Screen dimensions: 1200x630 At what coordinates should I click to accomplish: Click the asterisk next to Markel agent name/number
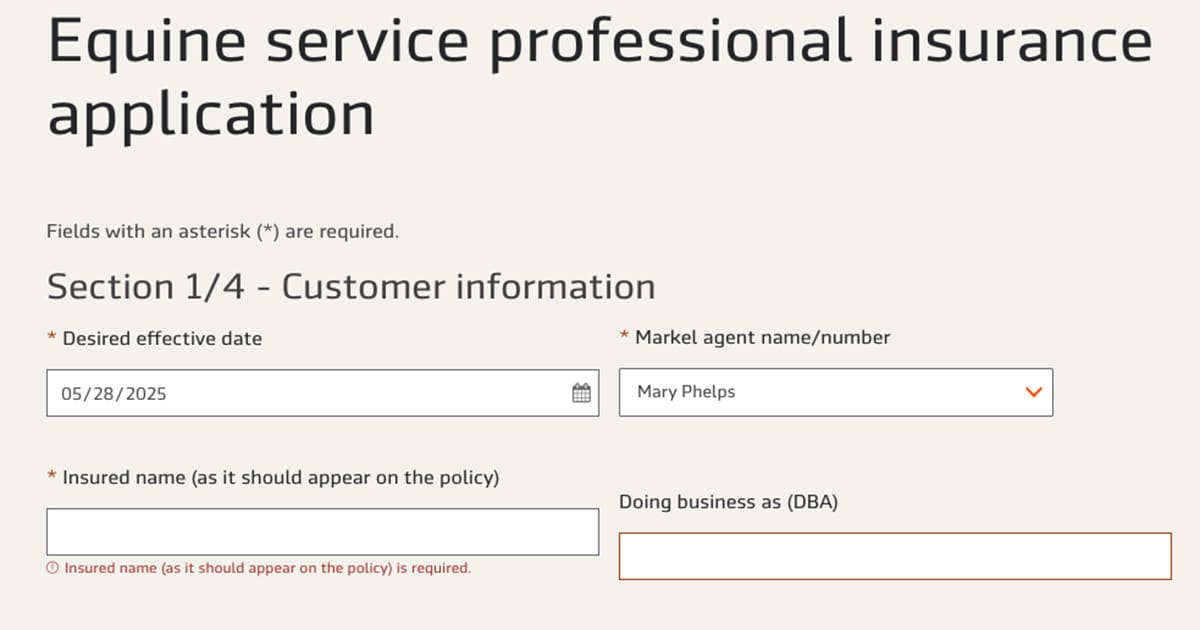click(x=625, y=337)
